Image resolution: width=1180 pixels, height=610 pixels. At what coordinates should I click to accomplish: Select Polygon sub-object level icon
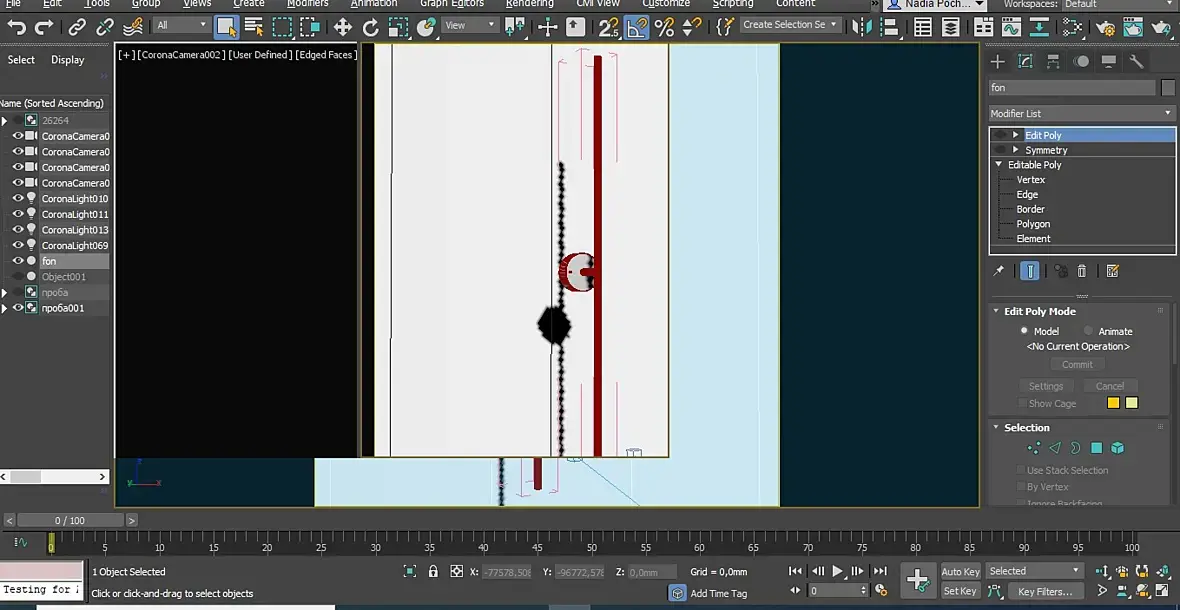pyautogui.click(x=1096, y=448)
